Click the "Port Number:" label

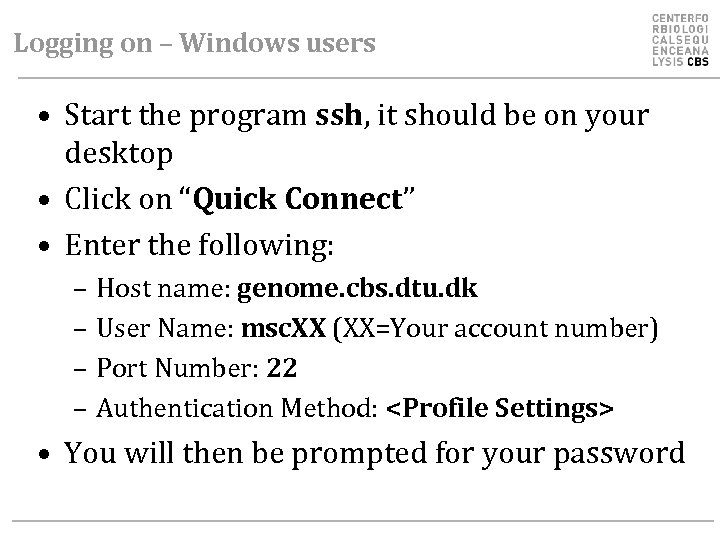pos(177,369)
